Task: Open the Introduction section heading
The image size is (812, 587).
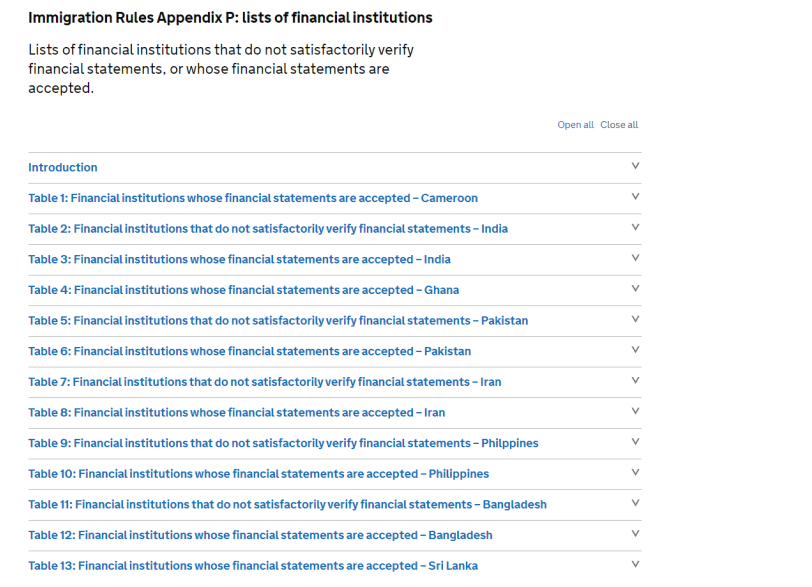Action: click(x=63, y=168)
